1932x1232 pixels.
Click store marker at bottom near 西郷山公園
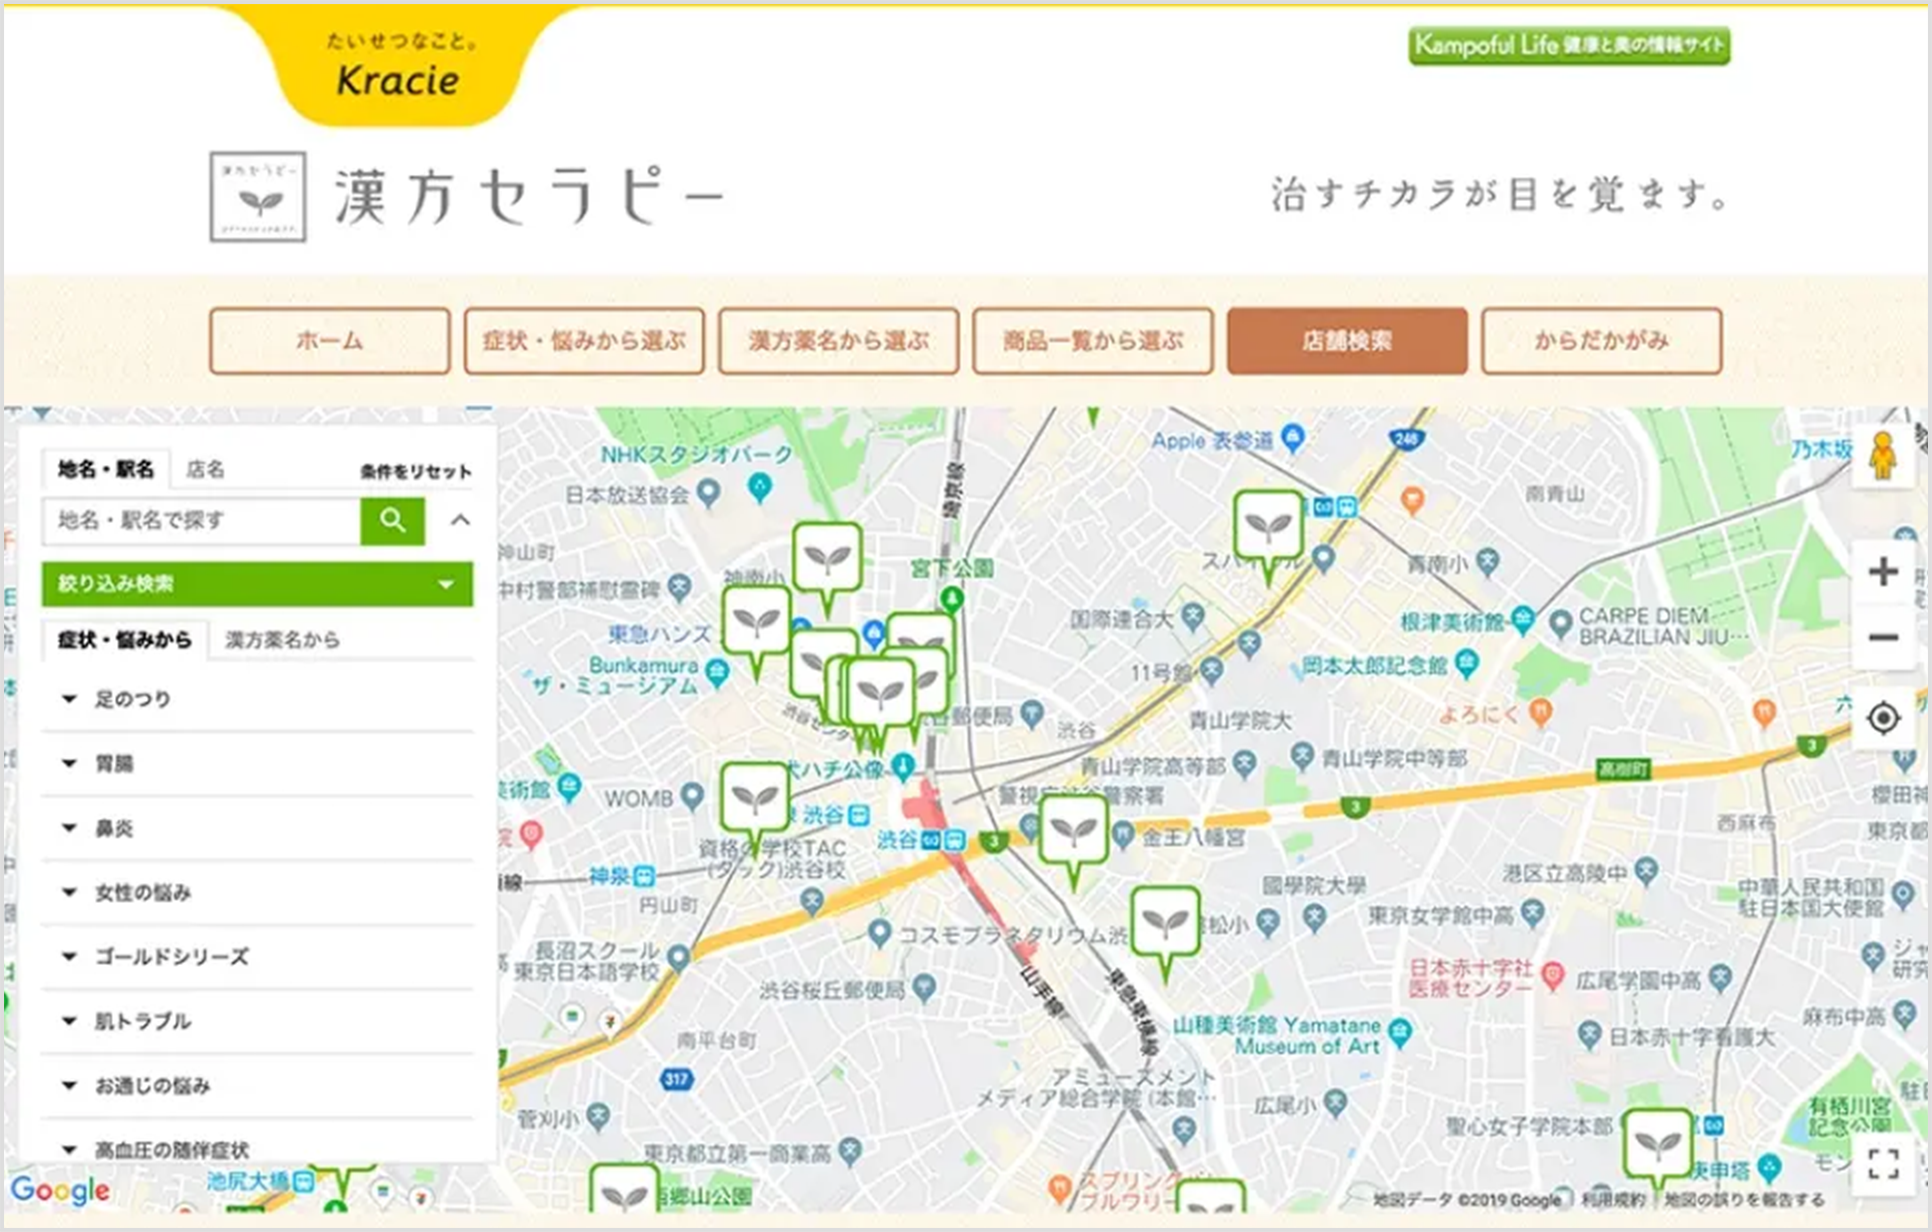[x=624, y=1190]
